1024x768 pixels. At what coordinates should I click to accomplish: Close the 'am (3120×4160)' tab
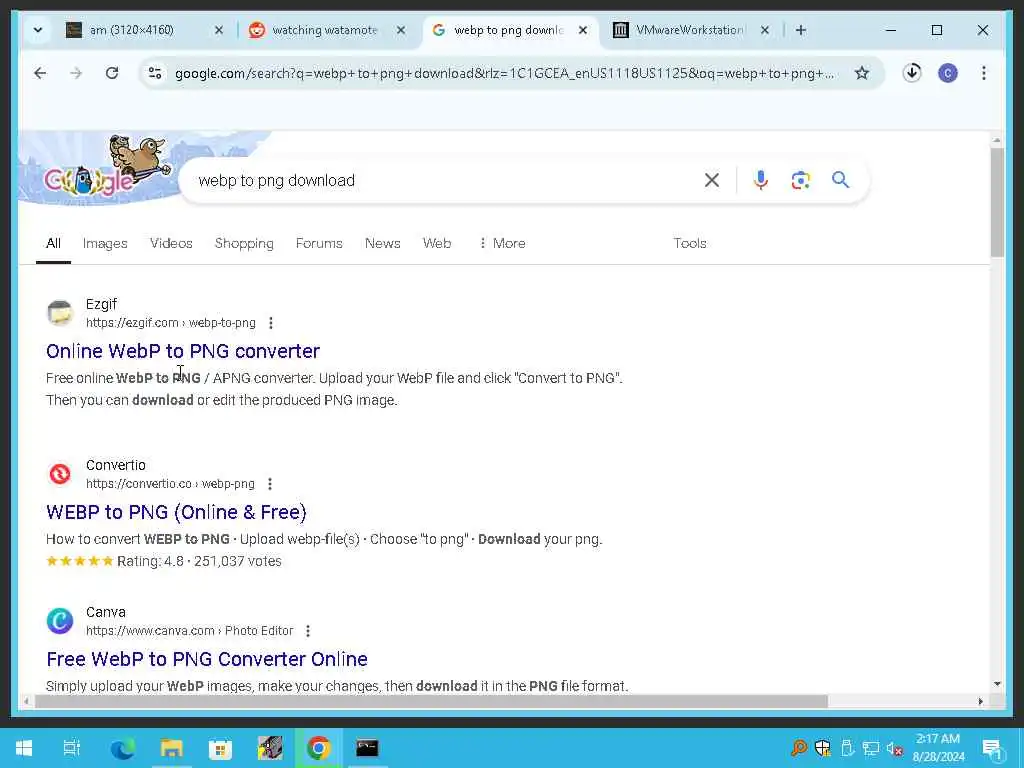[219, 30]
